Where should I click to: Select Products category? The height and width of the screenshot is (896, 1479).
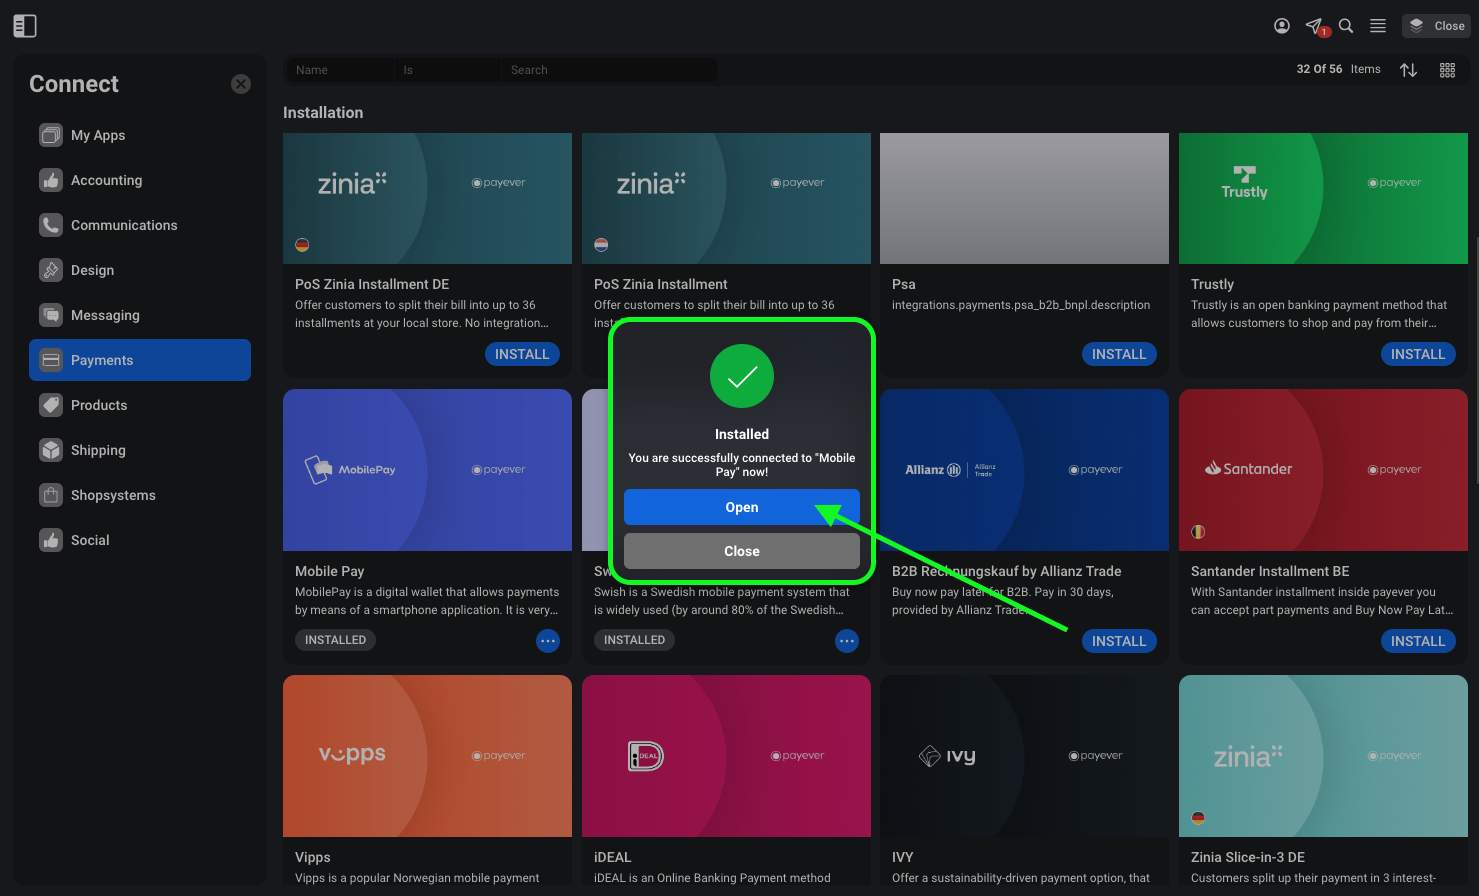point(140,405)
